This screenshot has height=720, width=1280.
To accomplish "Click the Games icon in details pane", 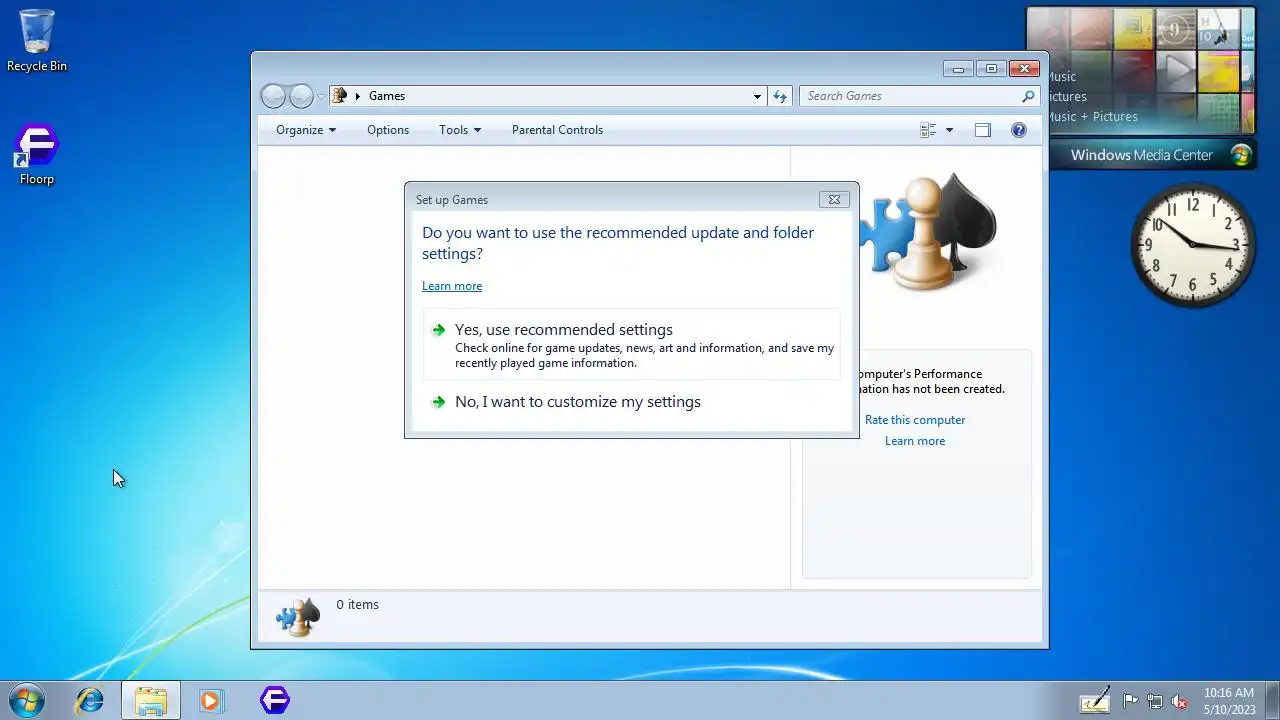I will pos(298,617).
